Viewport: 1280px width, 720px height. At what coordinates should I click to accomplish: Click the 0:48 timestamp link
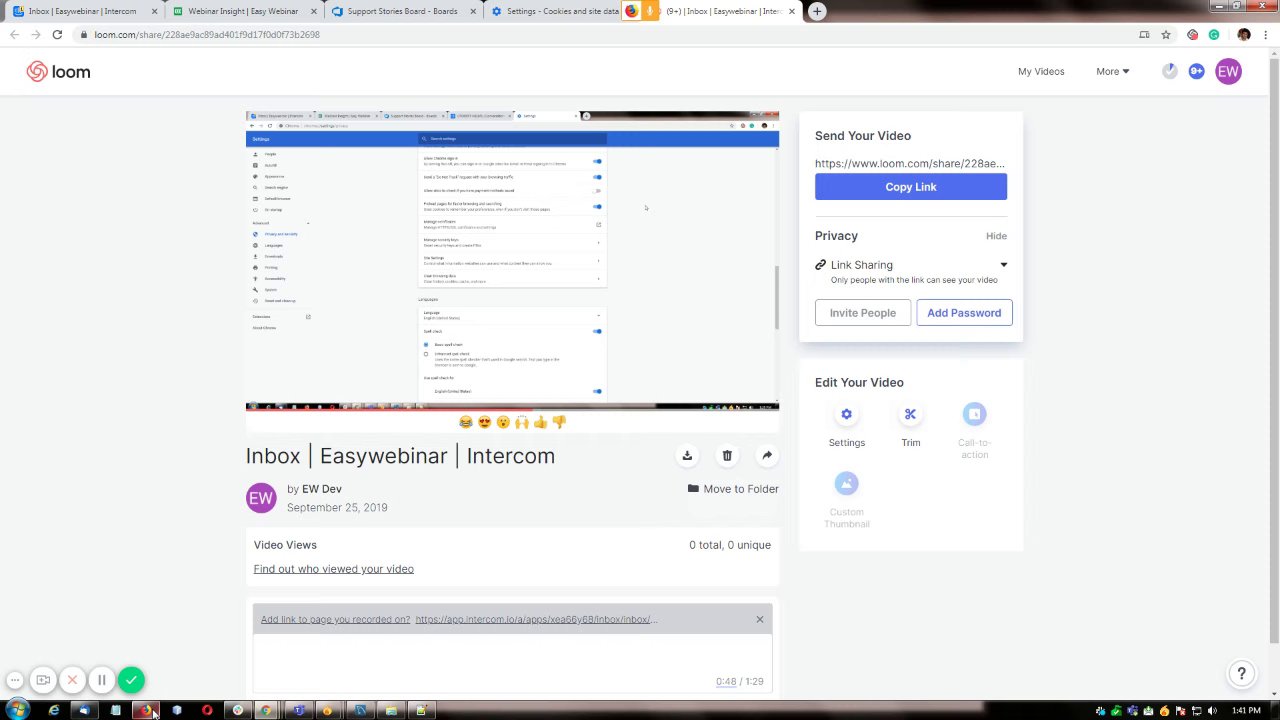pyautogui.click(x=726, y=681)
